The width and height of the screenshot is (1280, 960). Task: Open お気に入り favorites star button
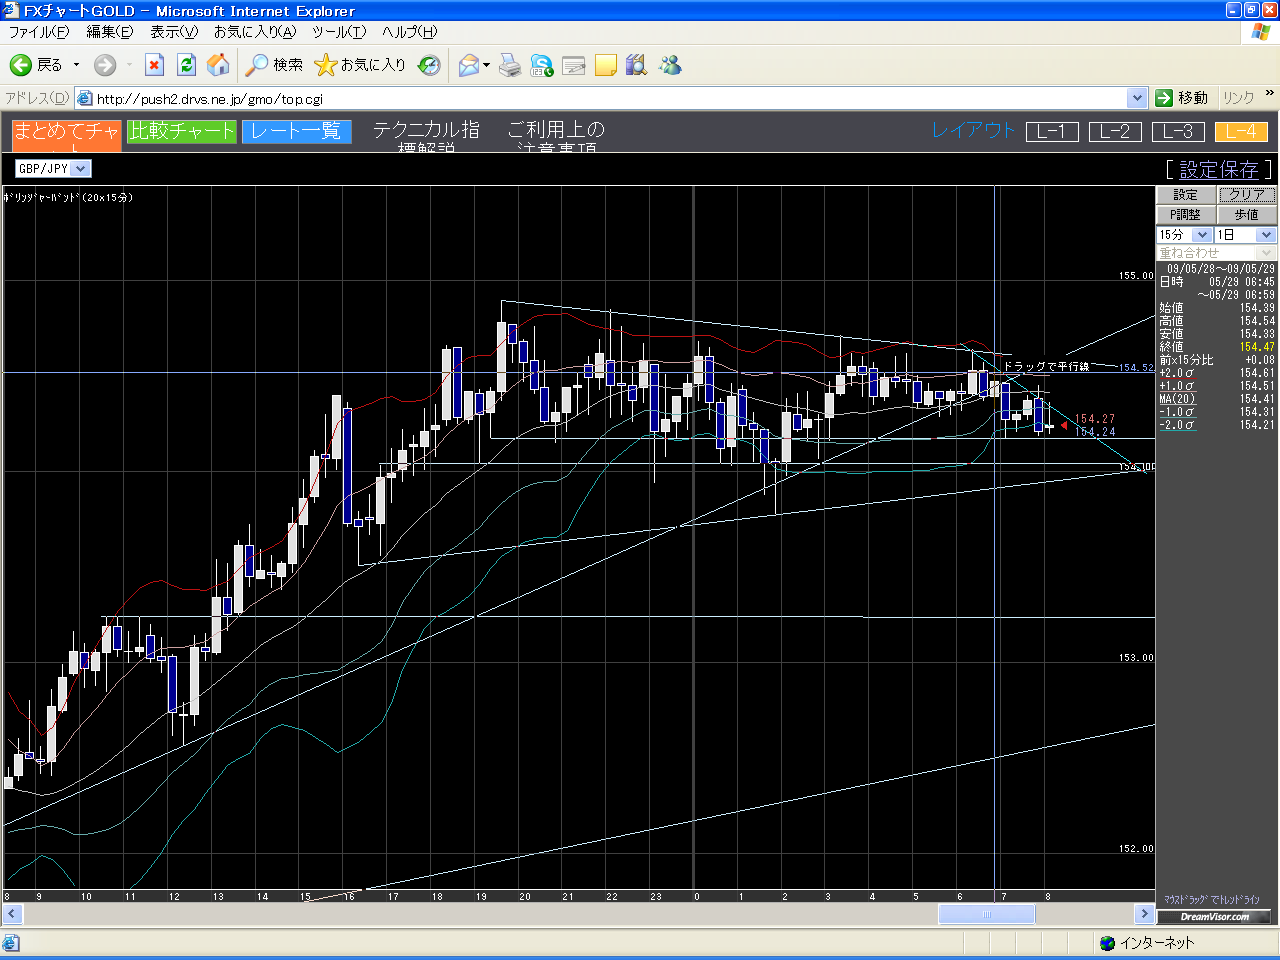[x=360, y=65]
